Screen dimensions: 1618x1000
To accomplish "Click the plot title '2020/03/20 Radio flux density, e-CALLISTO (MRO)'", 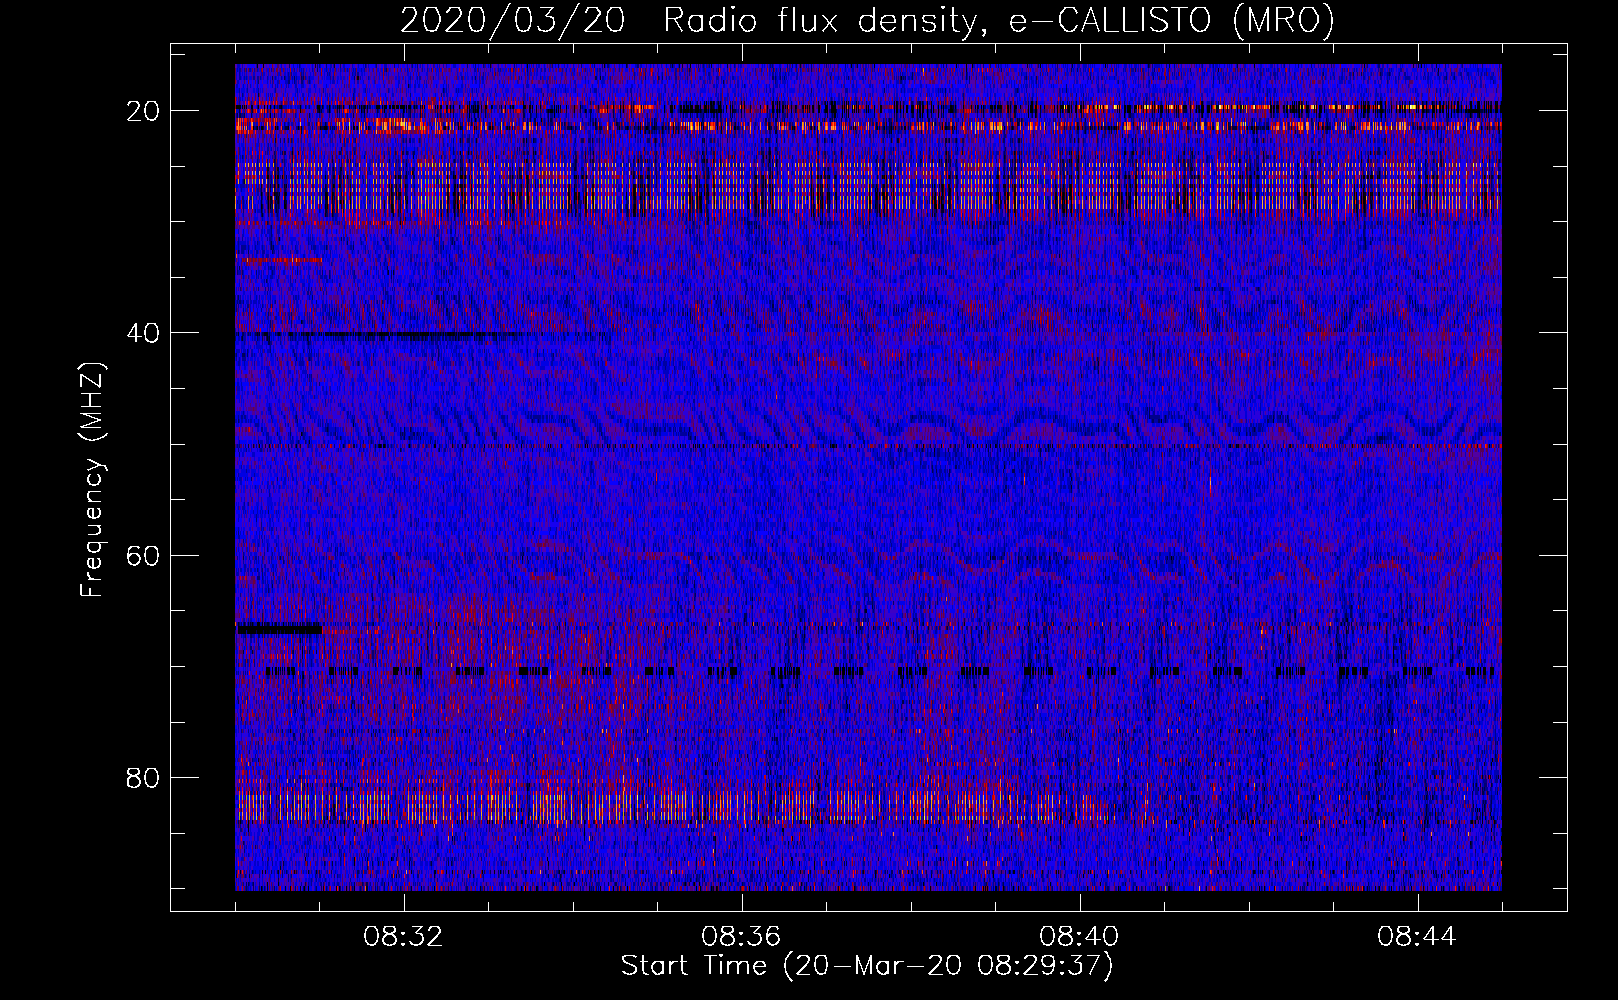I will point(867,21).
